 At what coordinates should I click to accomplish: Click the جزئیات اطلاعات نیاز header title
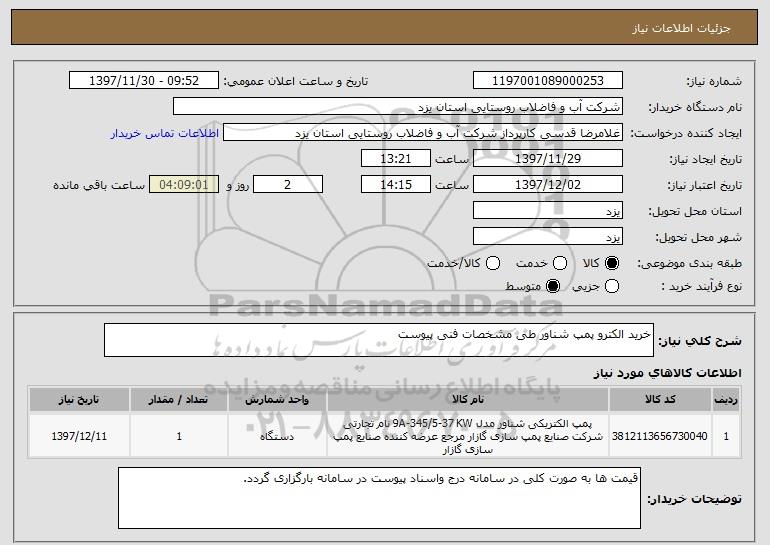(681, 28)
